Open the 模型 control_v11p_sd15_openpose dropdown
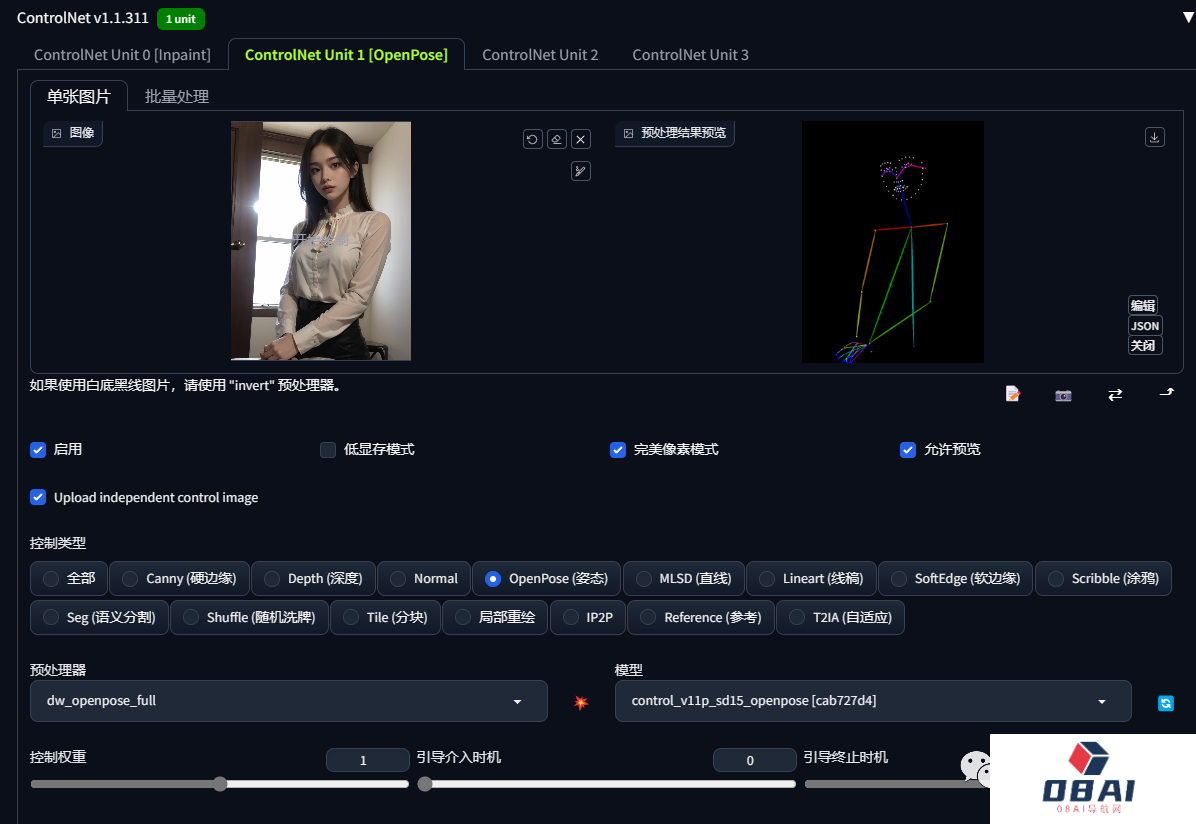The image size is (1196, 824). pyautogui.click(x=872, y=701)
